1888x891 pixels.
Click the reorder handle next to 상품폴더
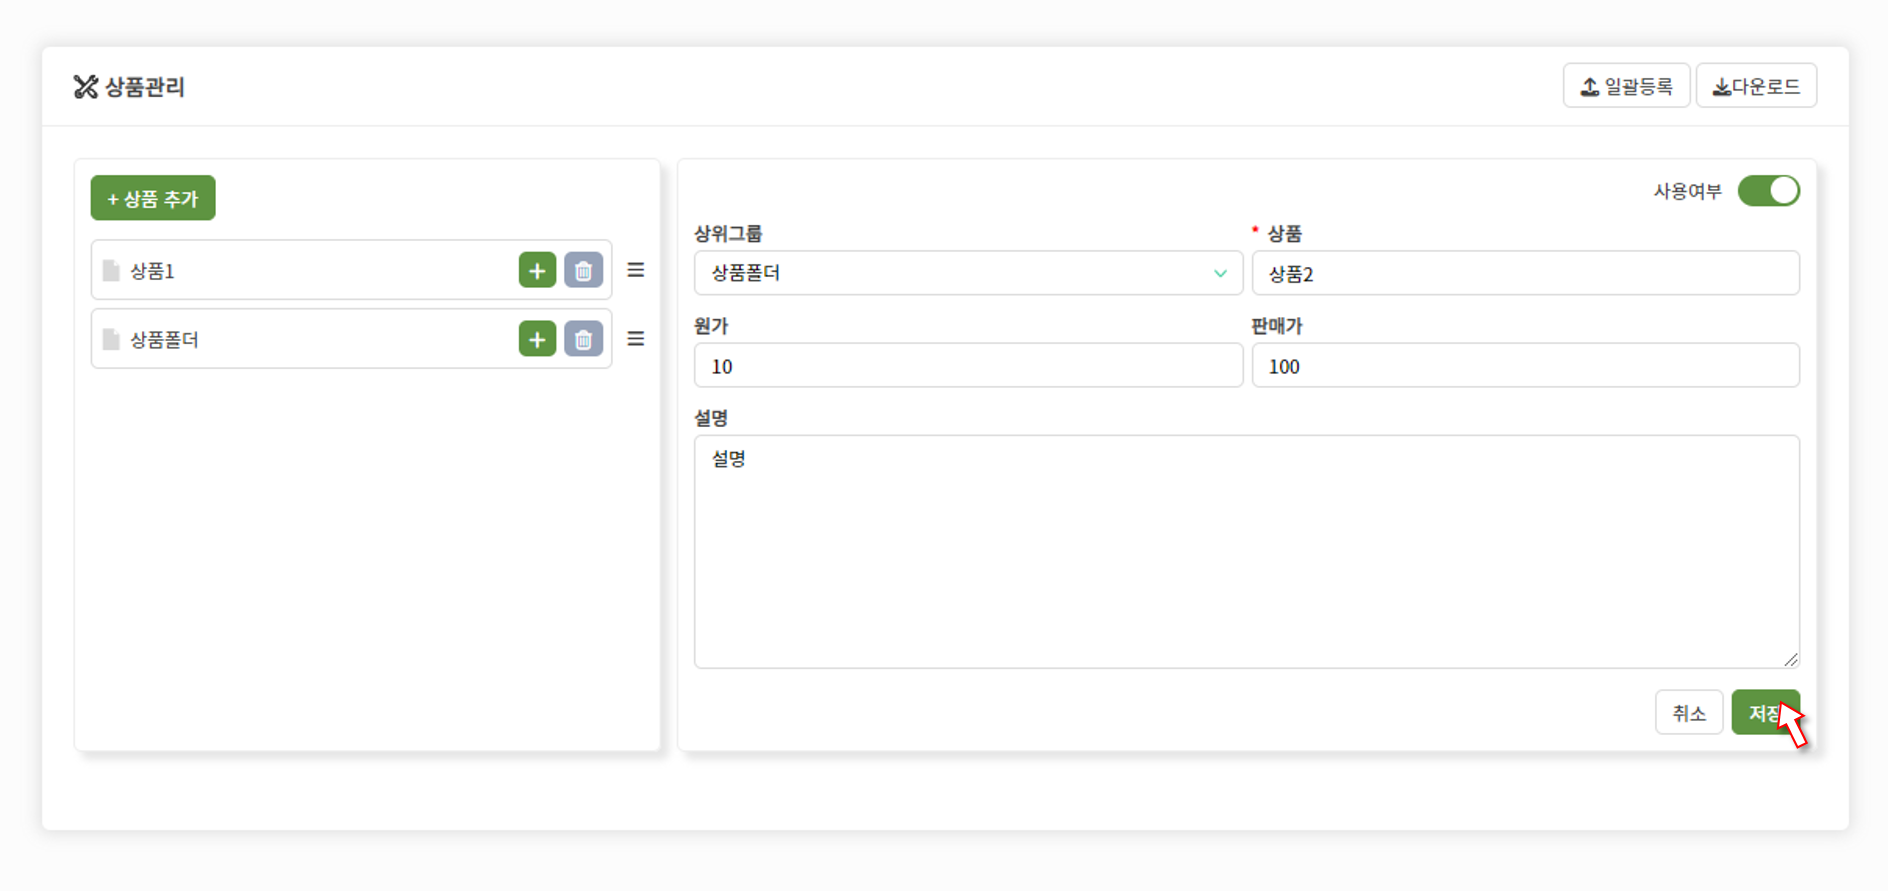[636, 339]
